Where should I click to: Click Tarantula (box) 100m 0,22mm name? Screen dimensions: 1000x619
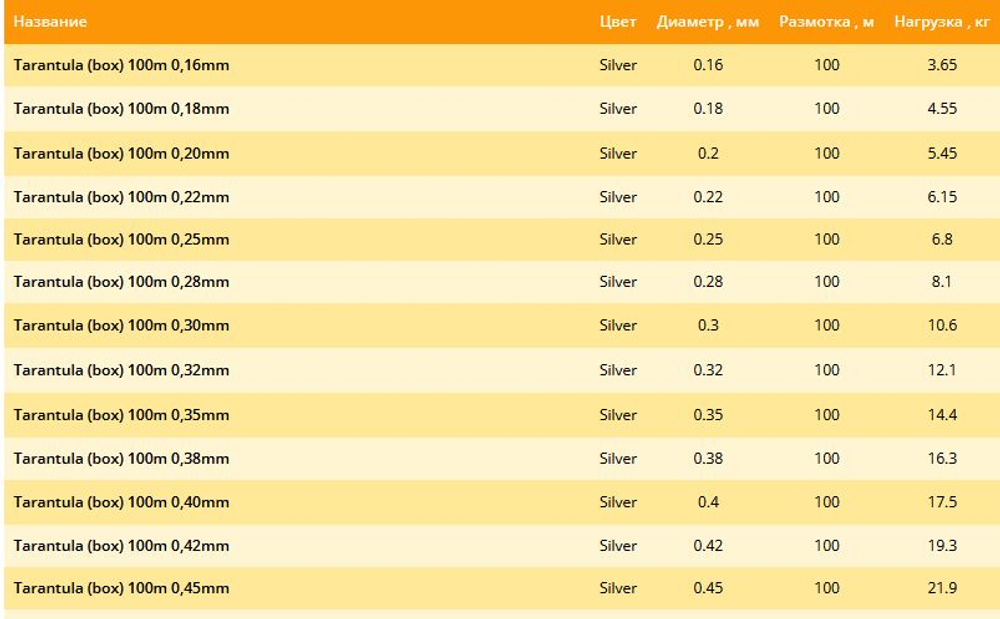[121, 197]
